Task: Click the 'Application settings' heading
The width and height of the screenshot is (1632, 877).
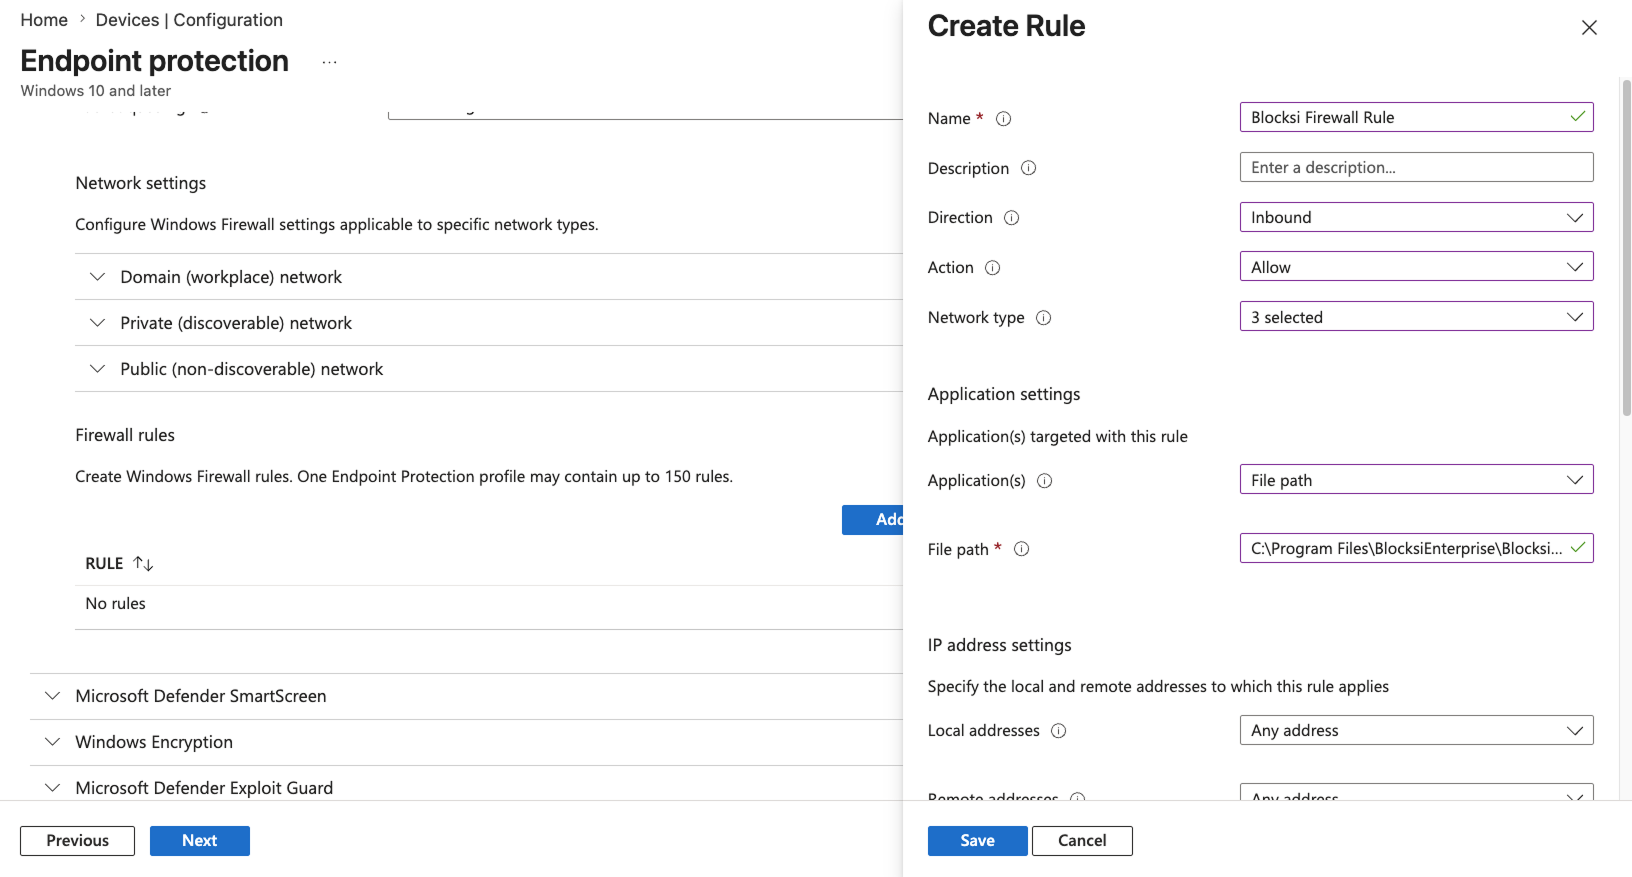Action: pos(1004,394)
